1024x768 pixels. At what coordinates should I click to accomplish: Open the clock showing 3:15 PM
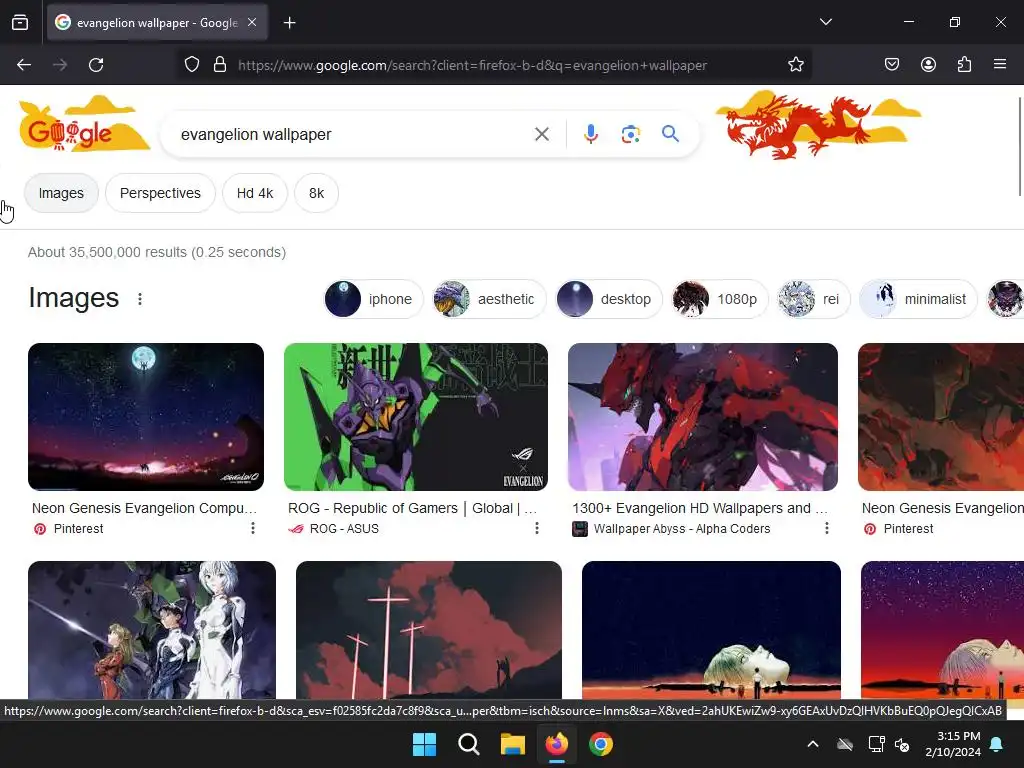[953, 744]
